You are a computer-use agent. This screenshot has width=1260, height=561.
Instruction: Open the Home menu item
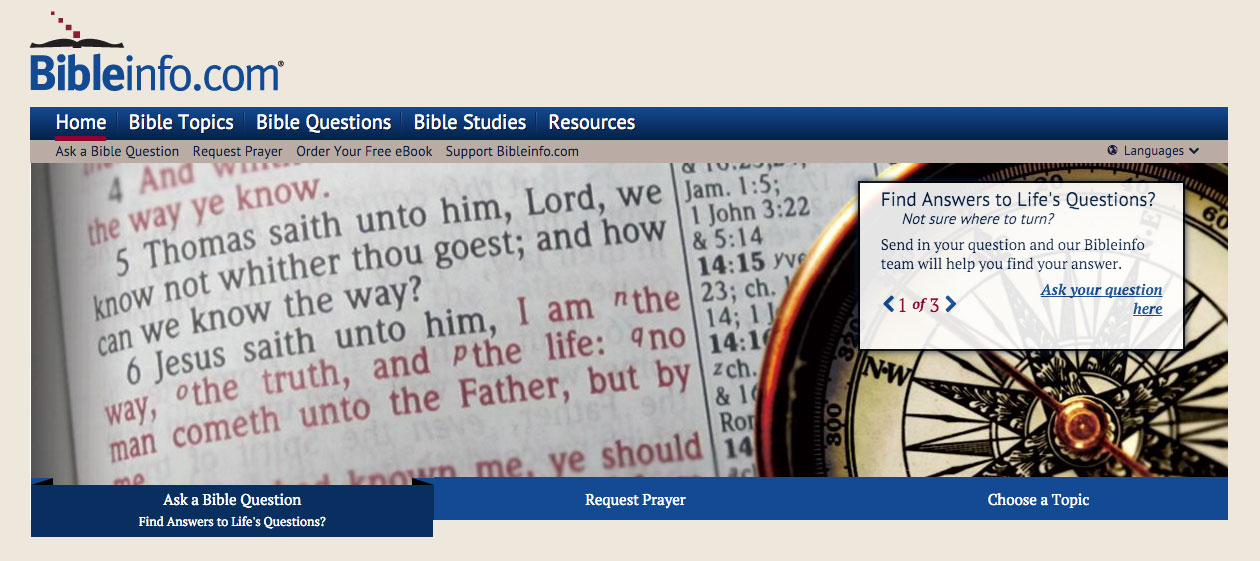pos(81,123)
